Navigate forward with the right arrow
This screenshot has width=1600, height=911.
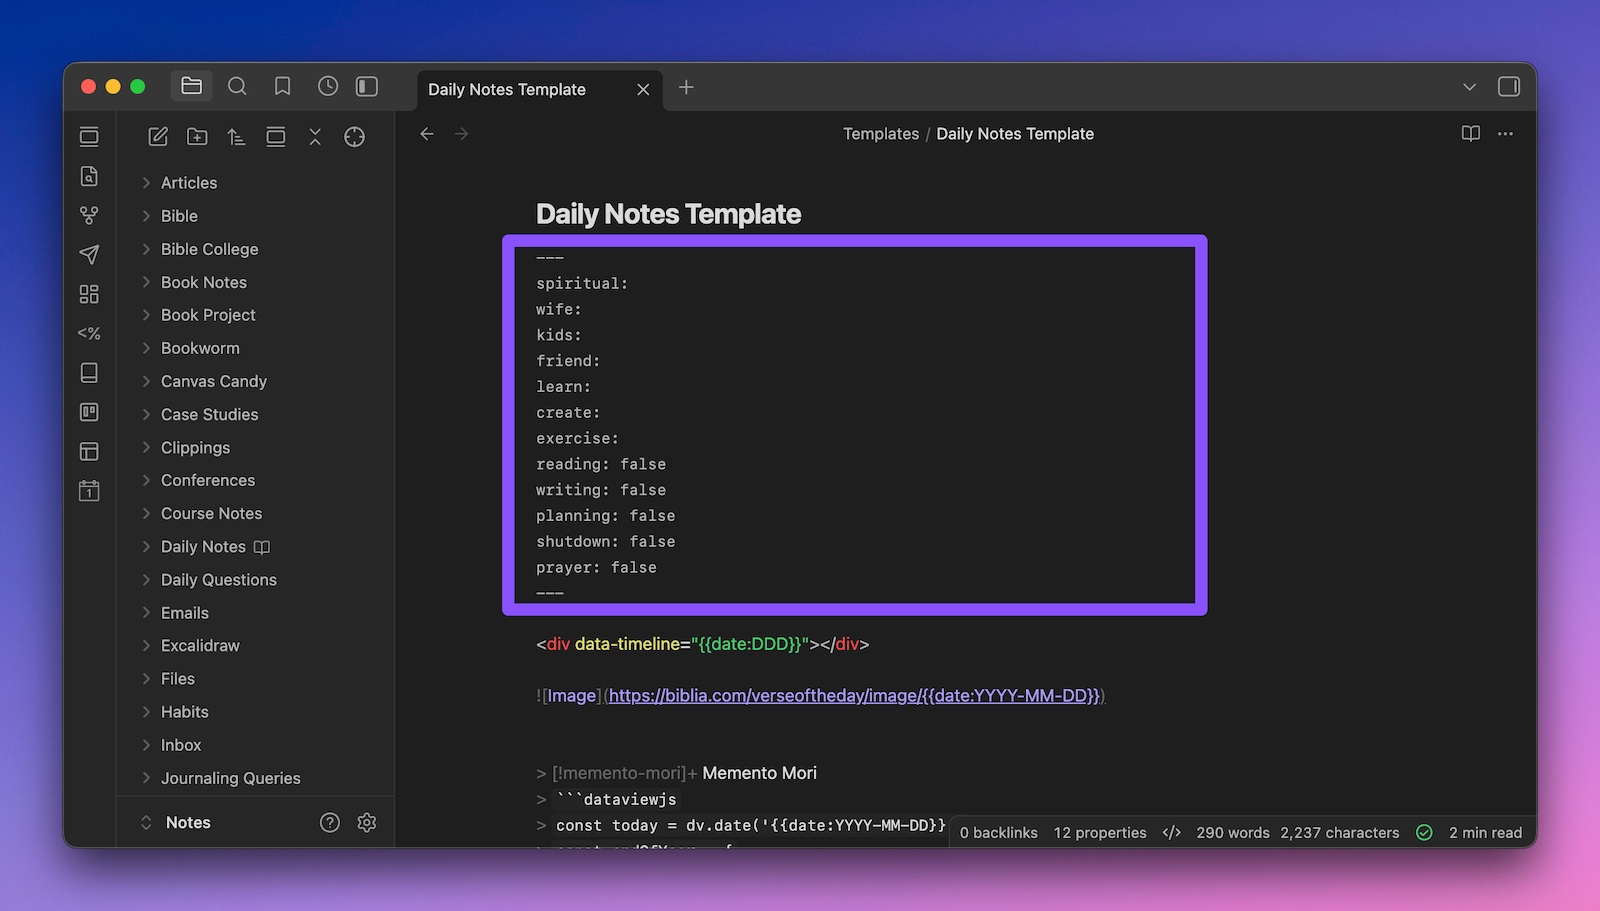pyautogui.click(x=461, y=134)
